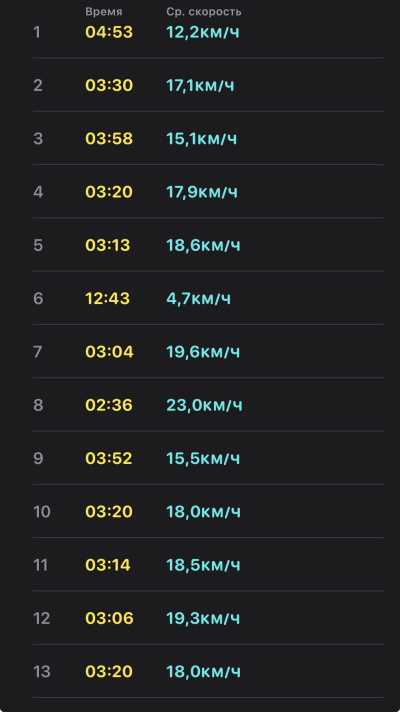400x712 pixels.
Task: Select split 11 time 03:14
Action: click(108, 565)
